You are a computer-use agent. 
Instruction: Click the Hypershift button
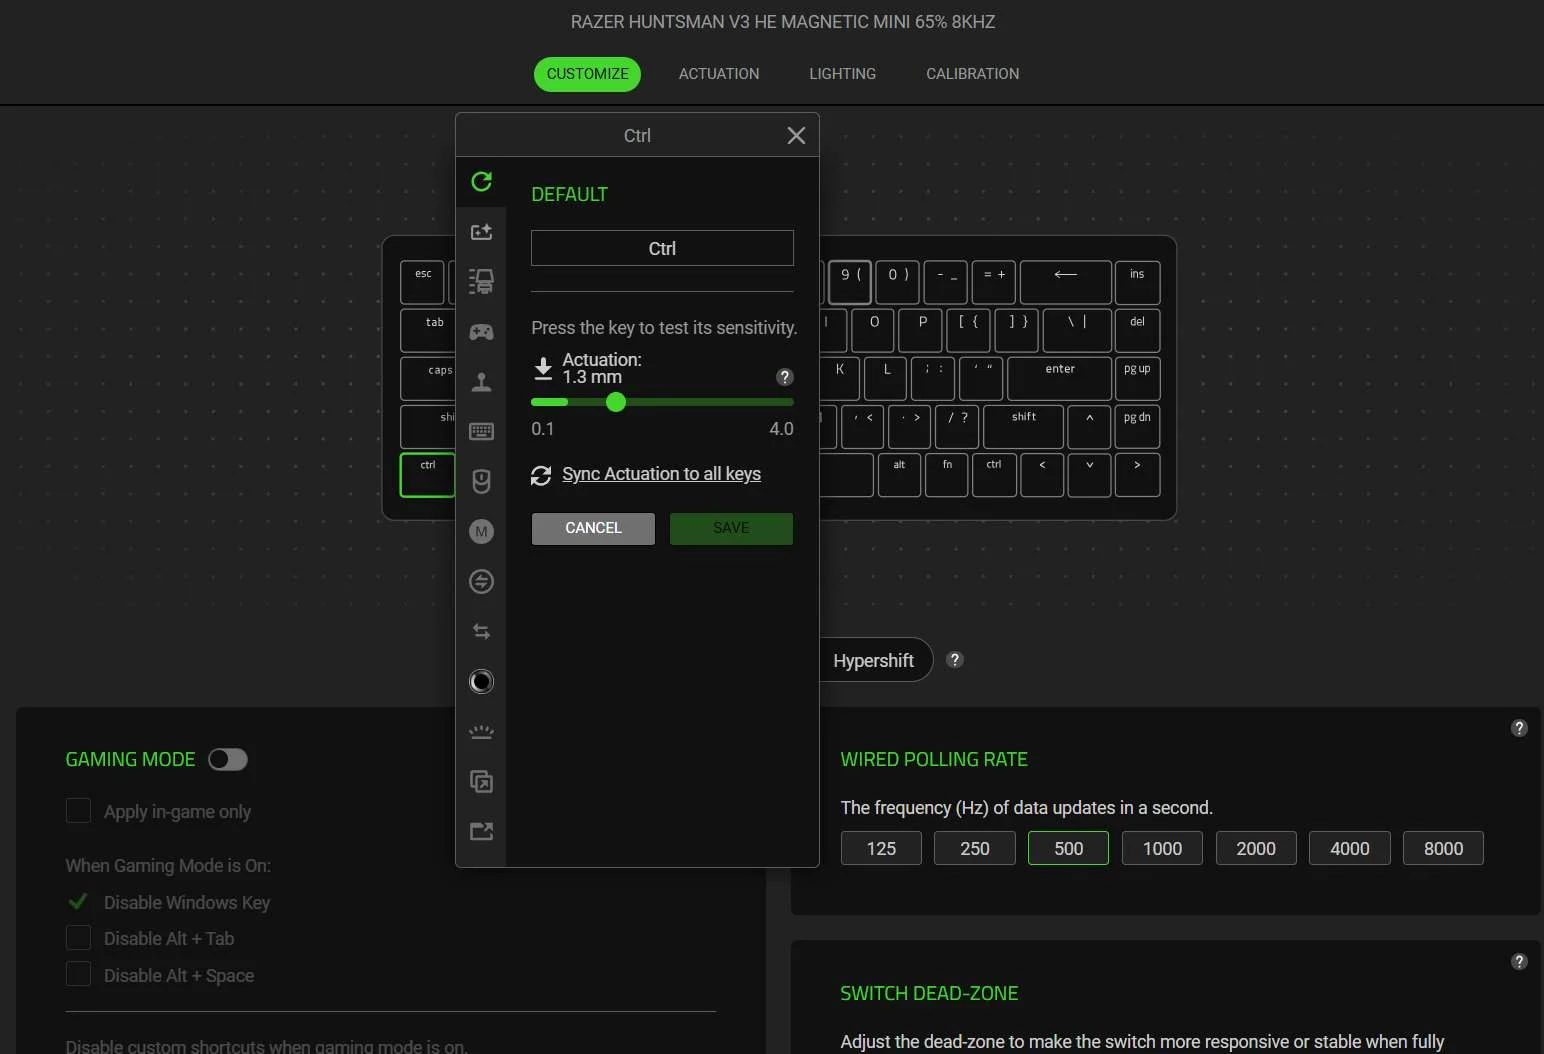(874, 660)
